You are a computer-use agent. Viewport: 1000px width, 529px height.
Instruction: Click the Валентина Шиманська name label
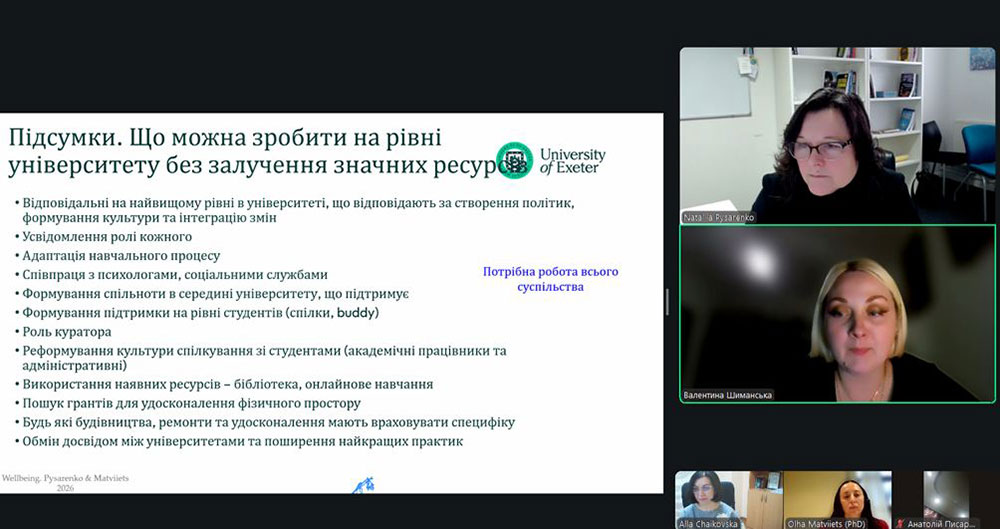(x=728, y=395)
